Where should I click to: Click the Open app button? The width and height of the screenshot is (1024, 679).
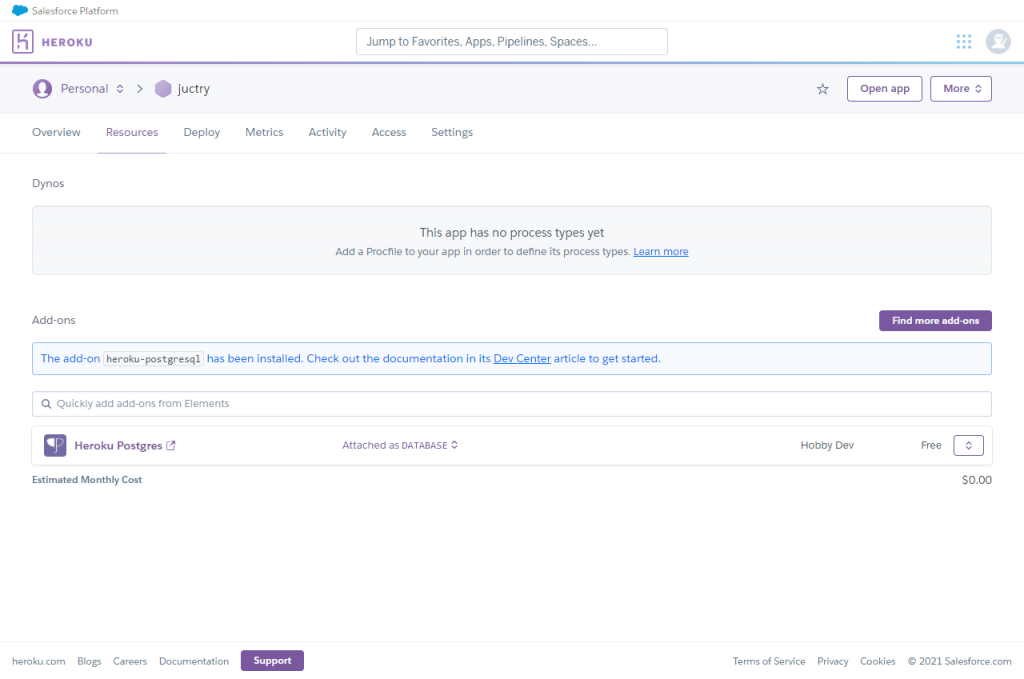pos(884,89)
